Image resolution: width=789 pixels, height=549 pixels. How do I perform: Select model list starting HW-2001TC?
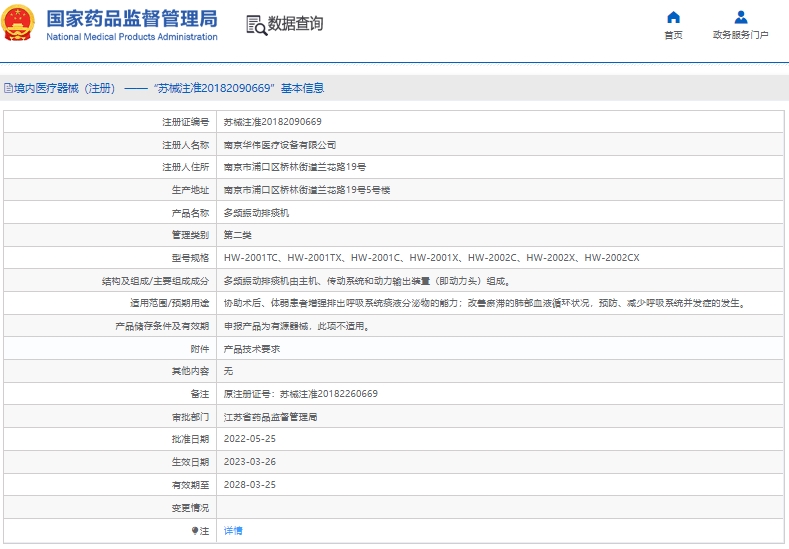click(432, 258)
